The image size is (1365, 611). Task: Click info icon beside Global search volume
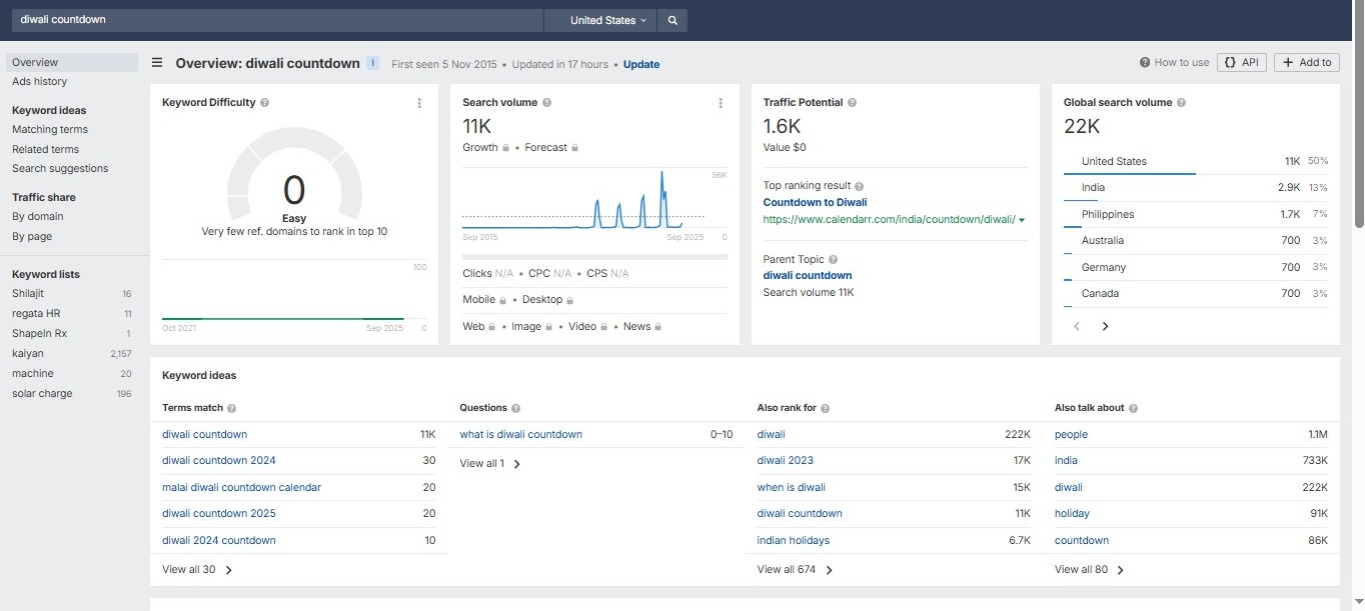pyautogui.click(x=1181, y=103)
